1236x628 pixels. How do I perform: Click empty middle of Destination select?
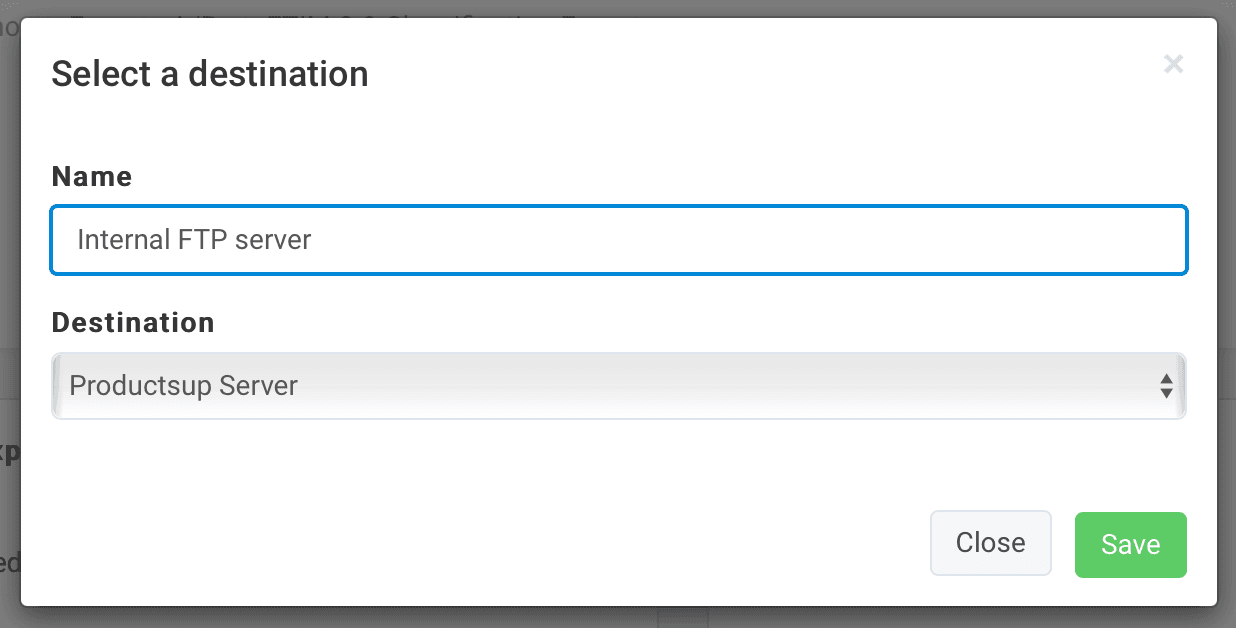(700, 386)
